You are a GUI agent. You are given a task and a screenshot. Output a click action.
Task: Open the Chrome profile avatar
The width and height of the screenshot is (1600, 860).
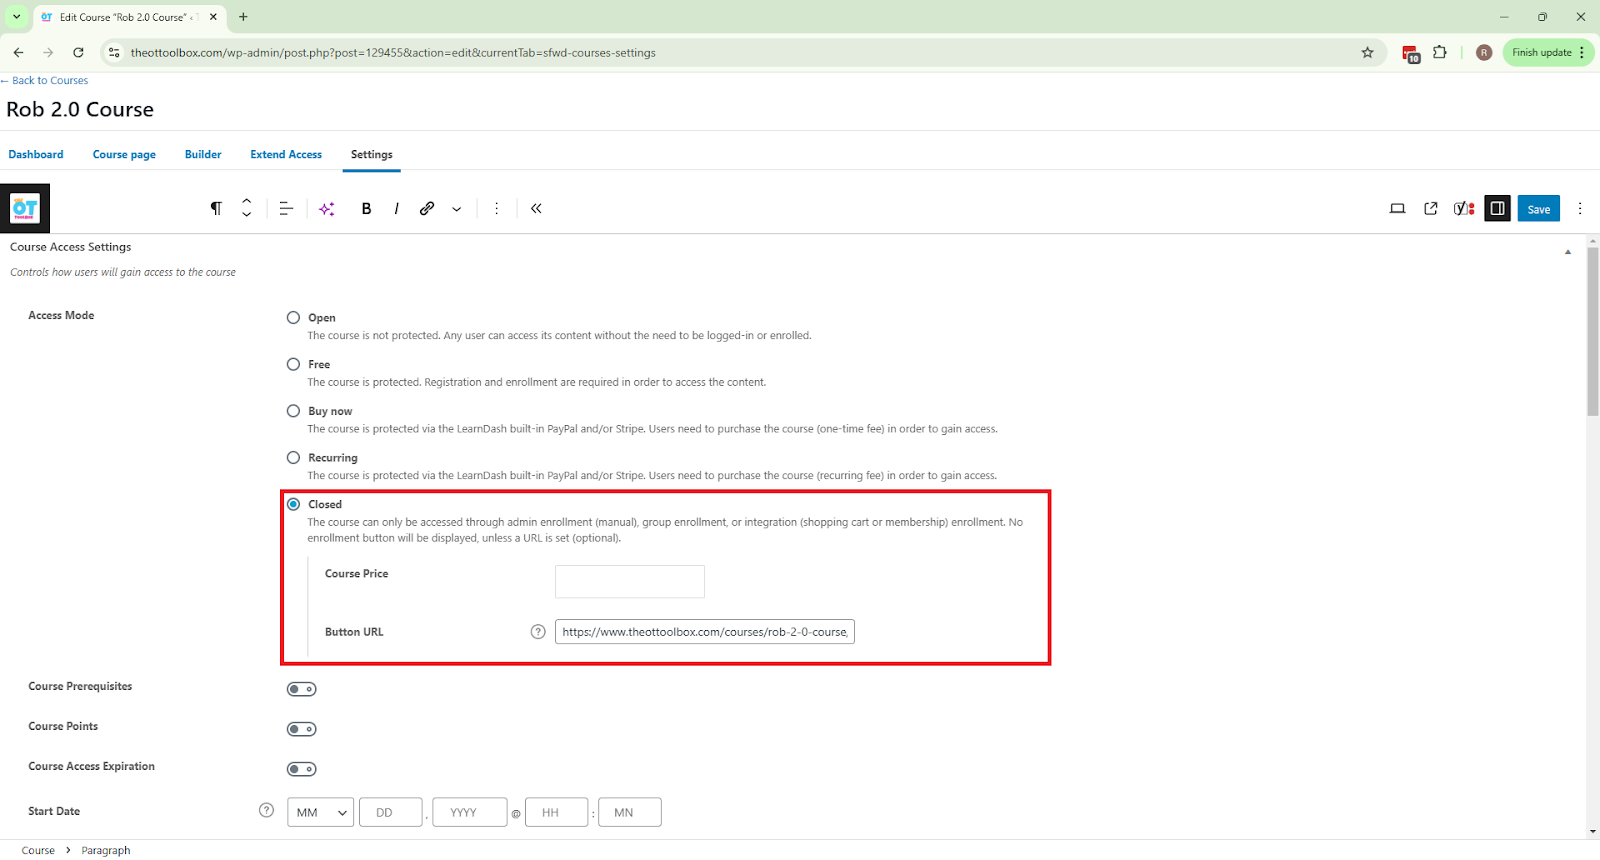point(1484,52)
